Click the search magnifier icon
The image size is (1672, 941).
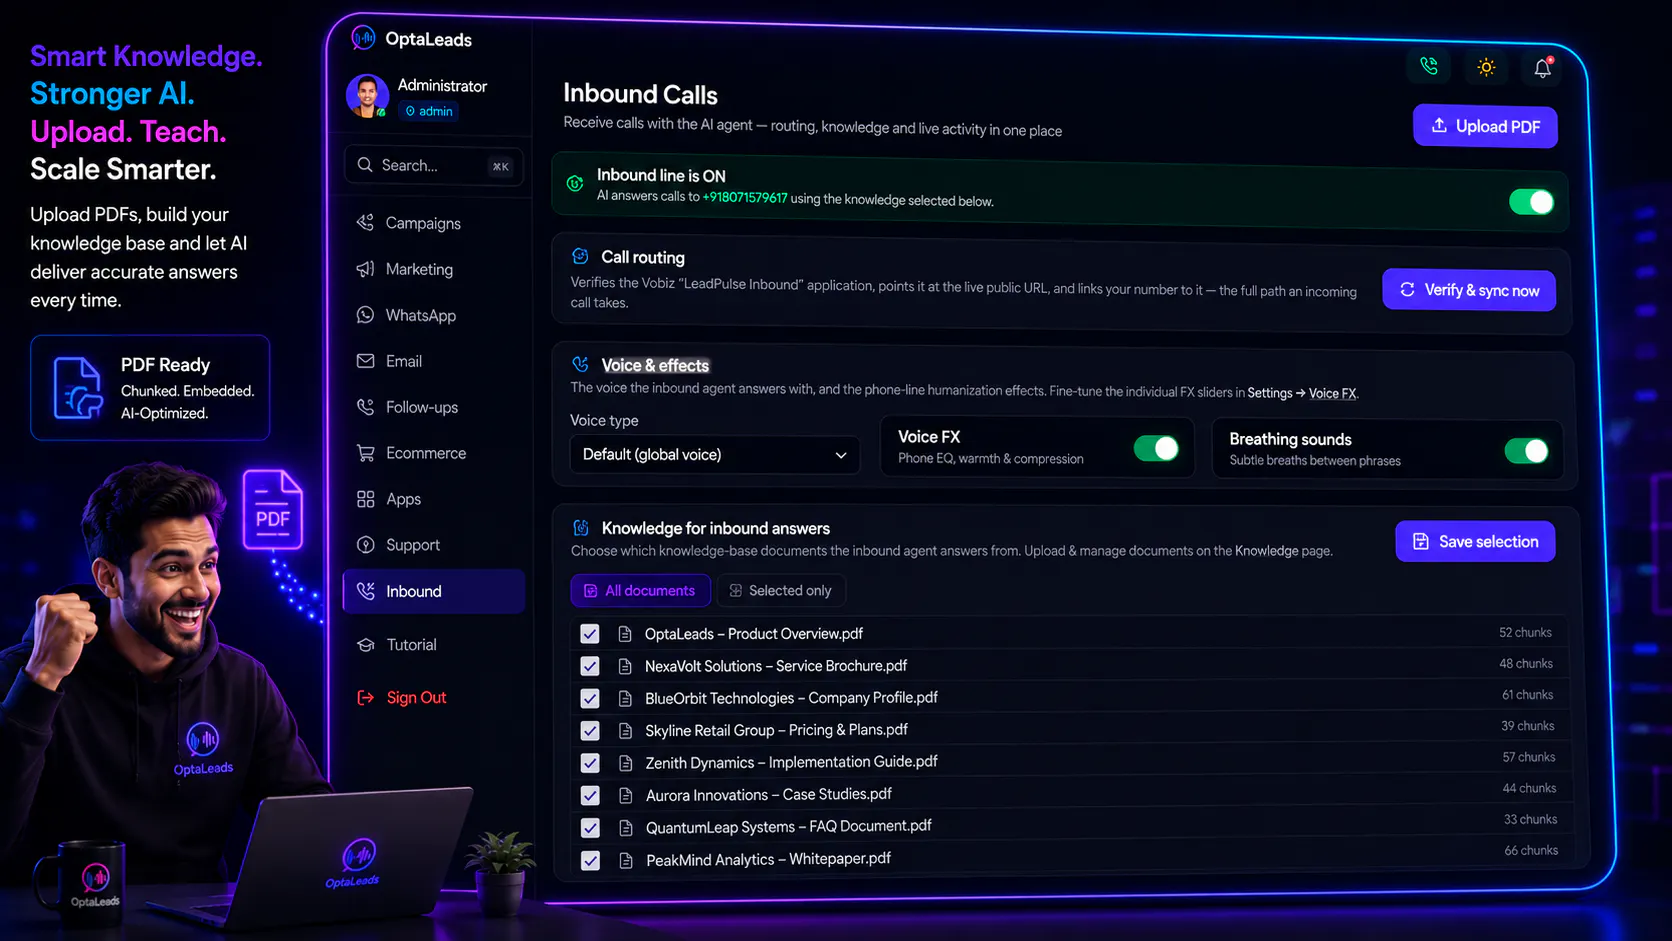(365, 165)
